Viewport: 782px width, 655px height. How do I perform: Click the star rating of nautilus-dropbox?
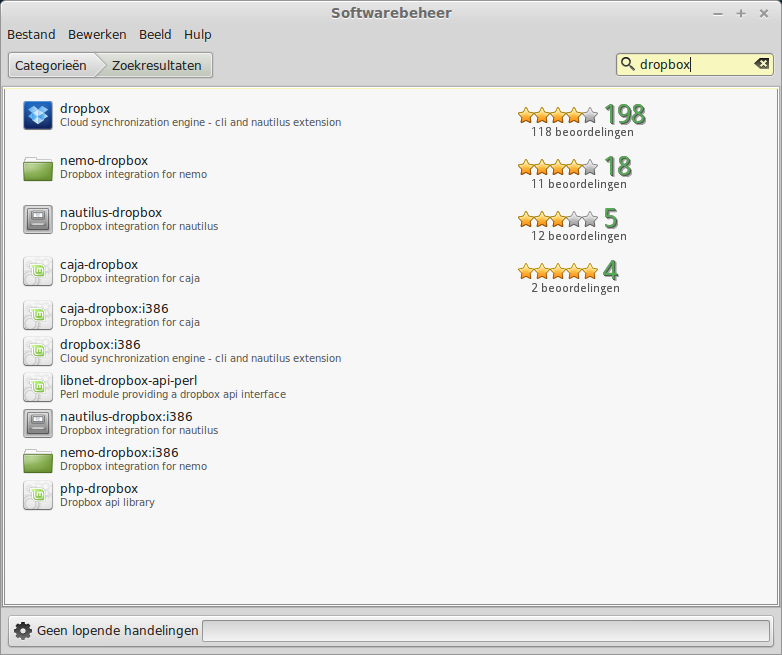pos(558,219)
